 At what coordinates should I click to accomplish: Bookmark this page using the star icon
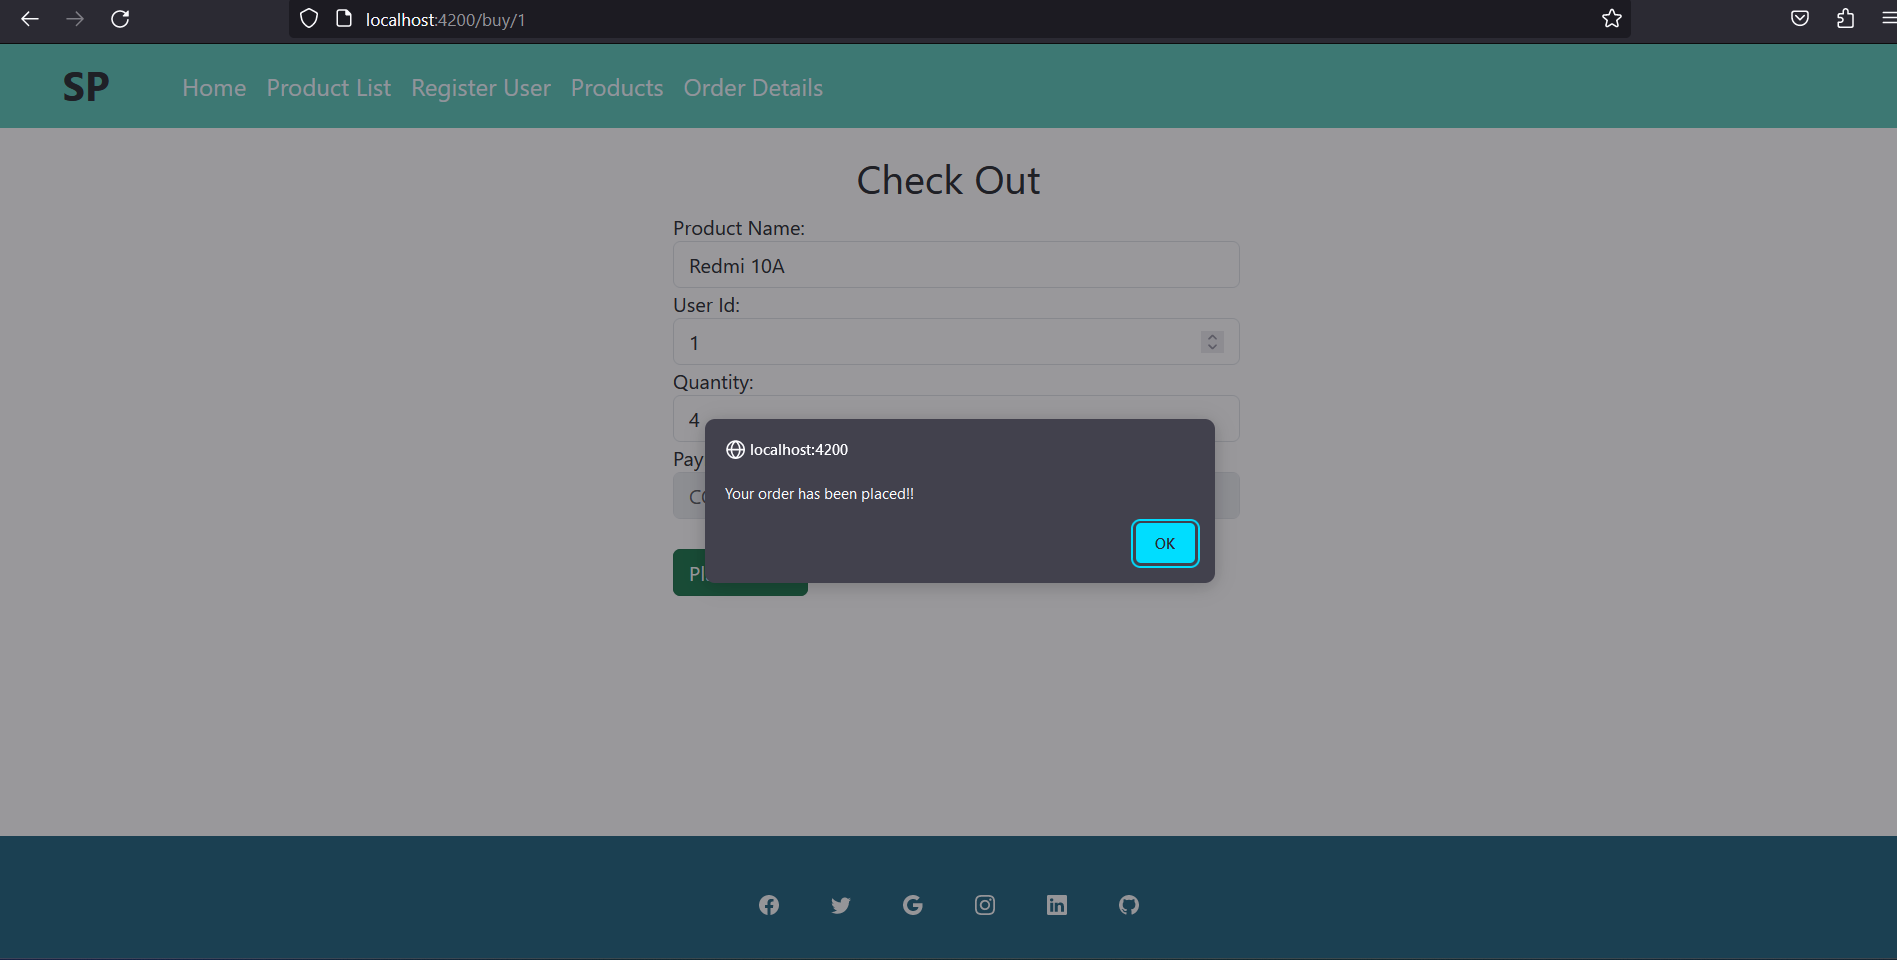pos(1611,18)
